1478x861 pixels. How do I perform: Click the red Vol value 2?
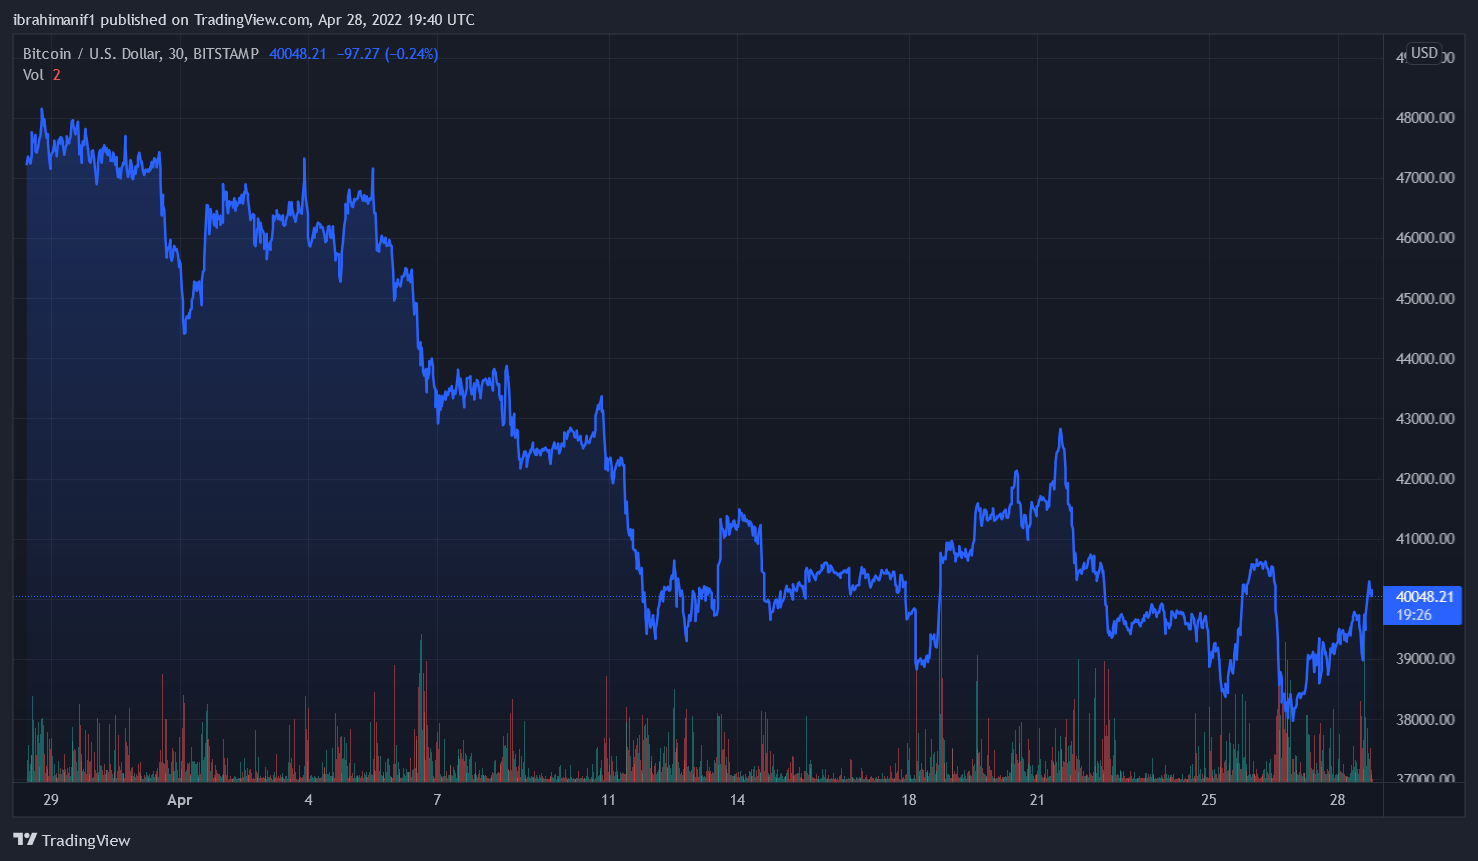(57, 75)
